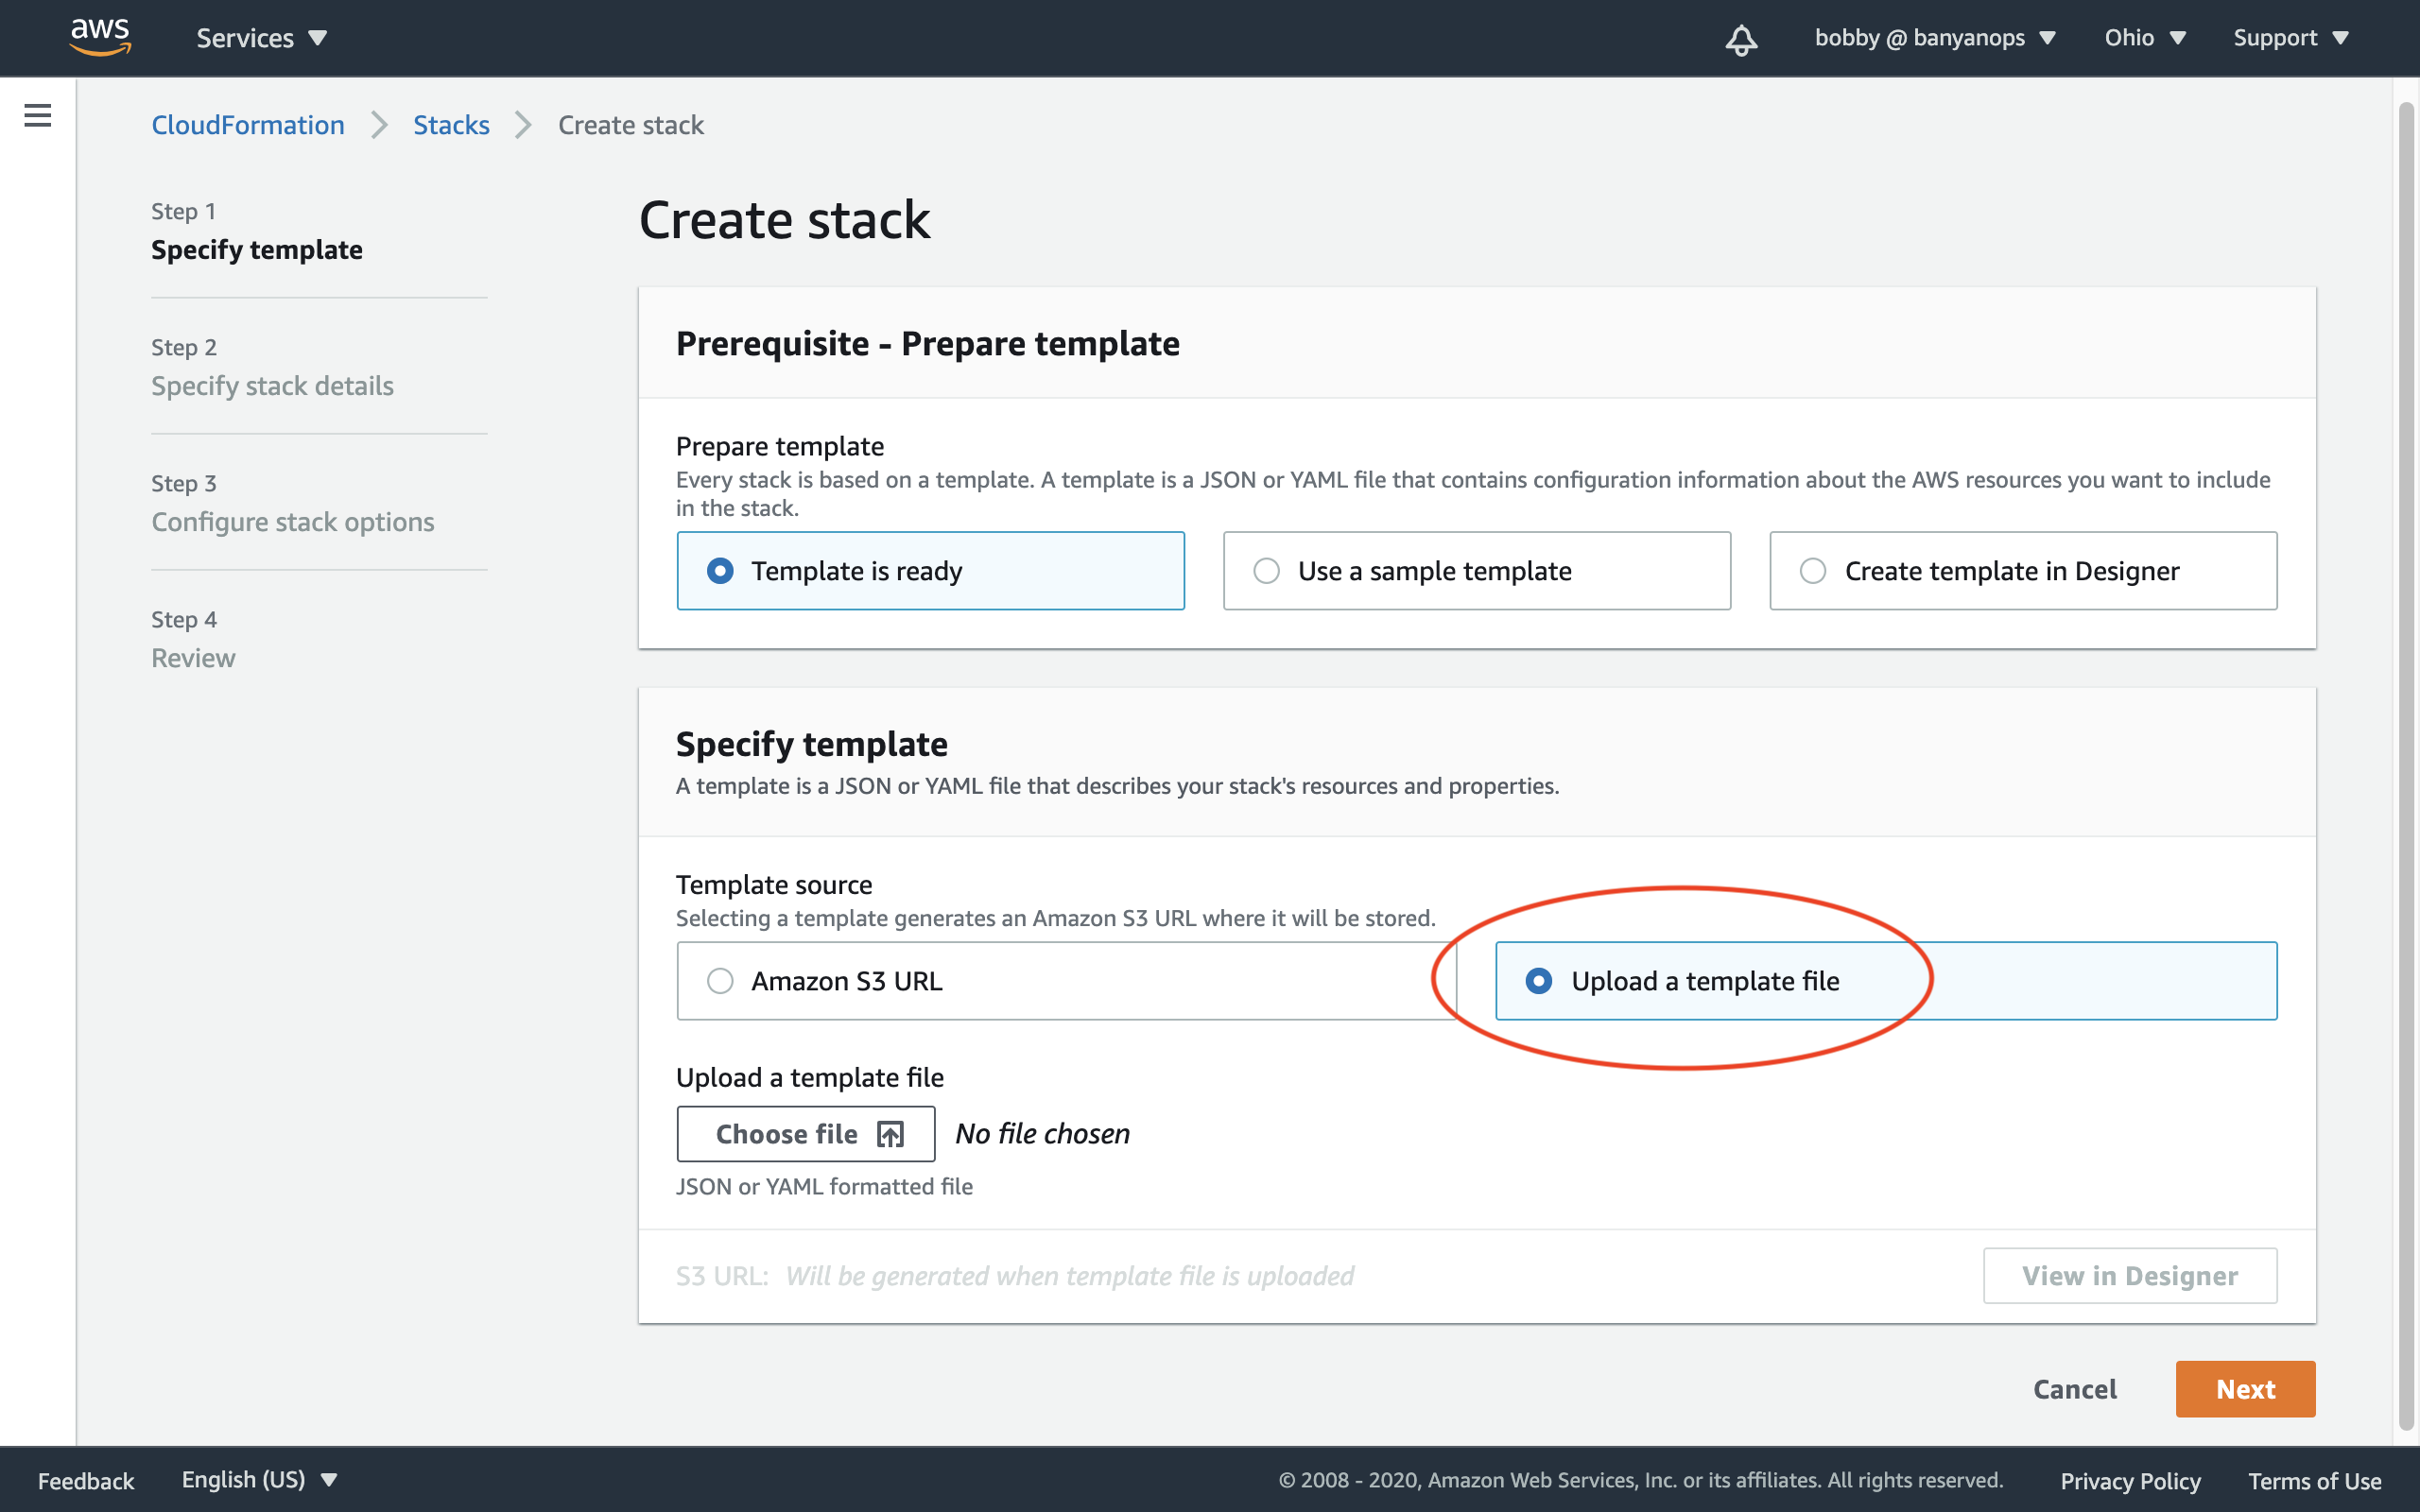The width and height of the screenshot is (2420, 1512).
Task: Expand the Services dropdown menu
Action: coord(261,38)
